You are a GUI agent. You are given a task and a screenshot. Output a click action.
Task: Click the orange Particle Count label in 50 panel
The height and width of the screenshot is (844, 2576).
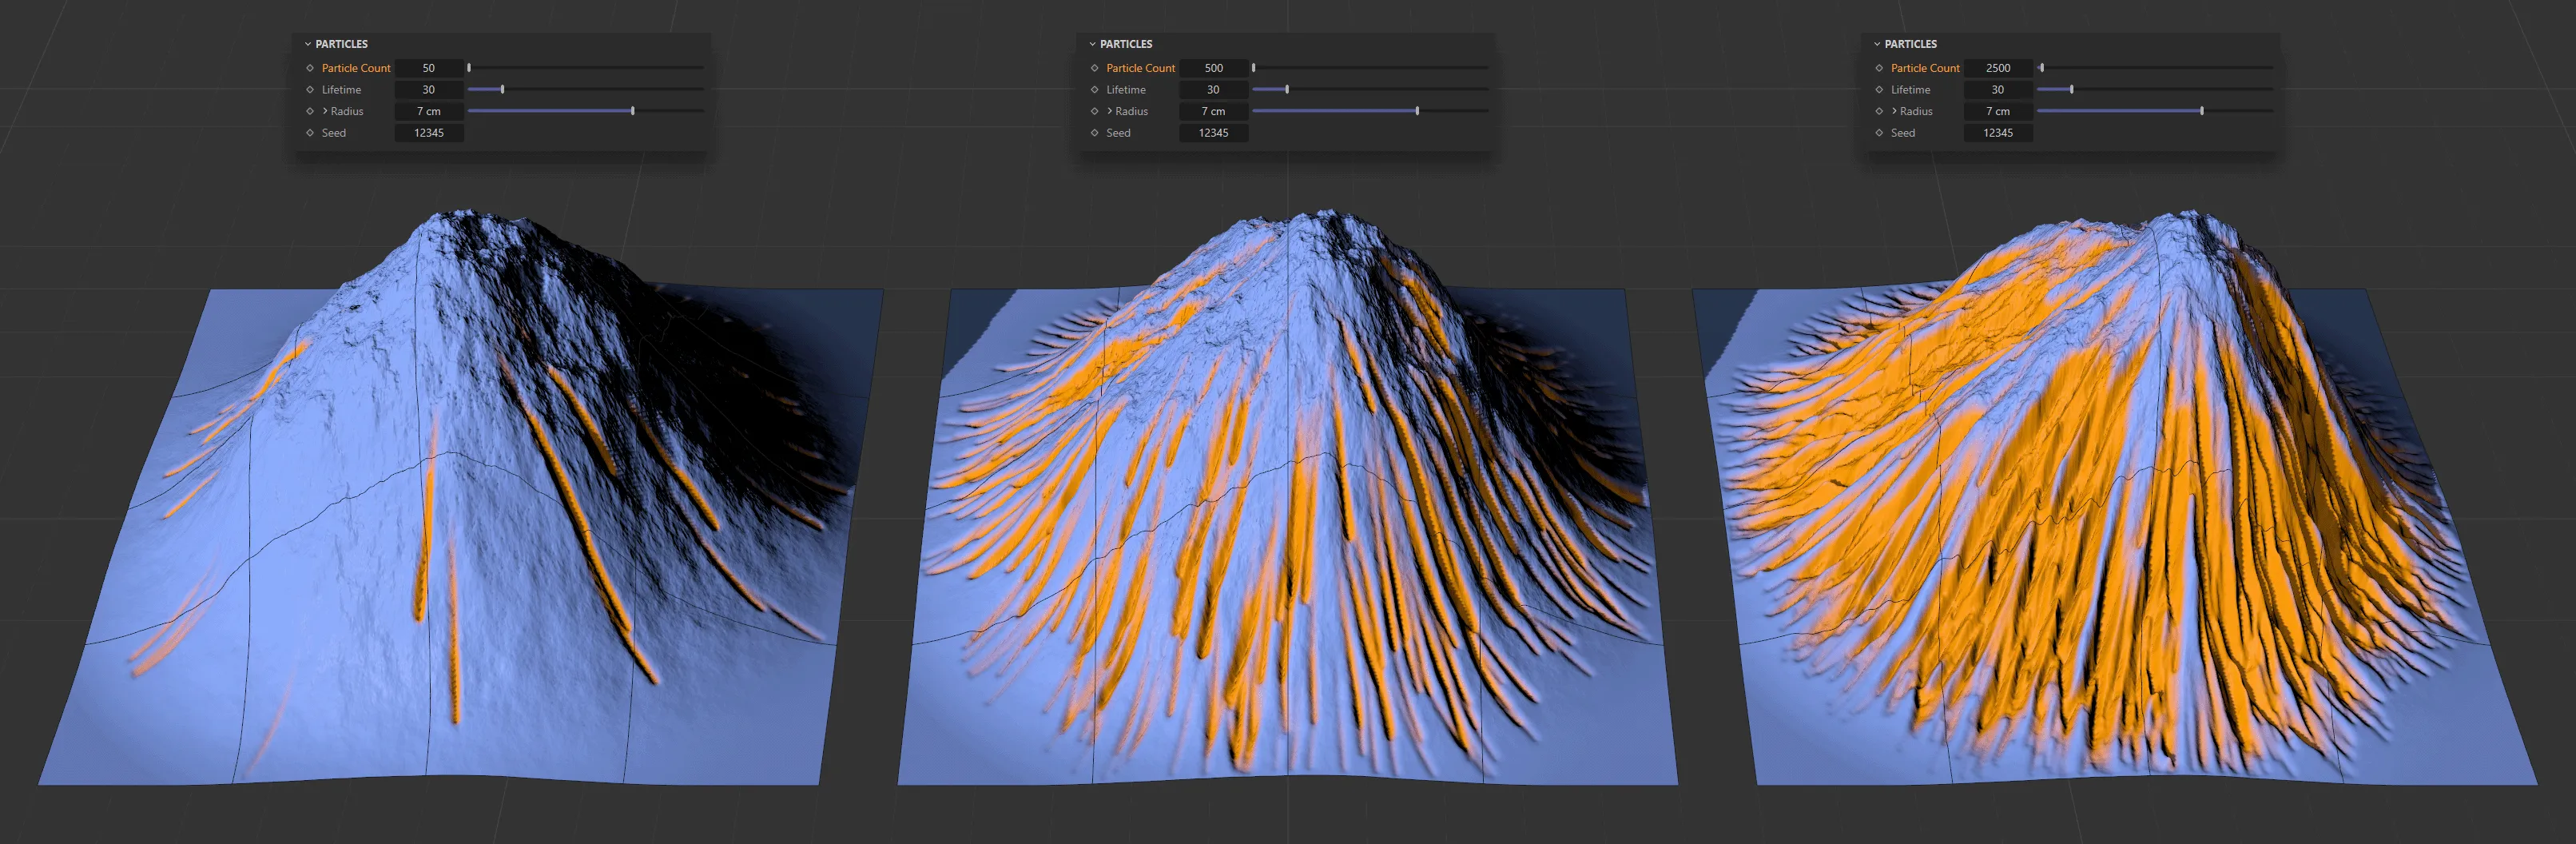356,68
